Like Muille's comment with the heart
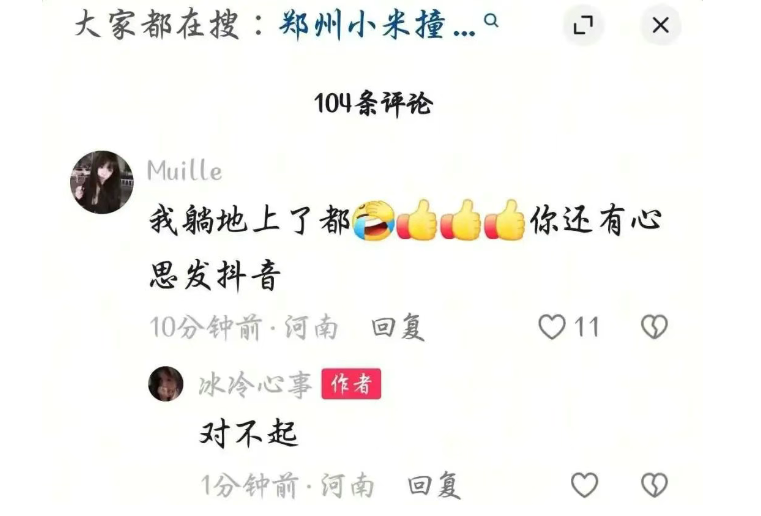 [552, 327]
